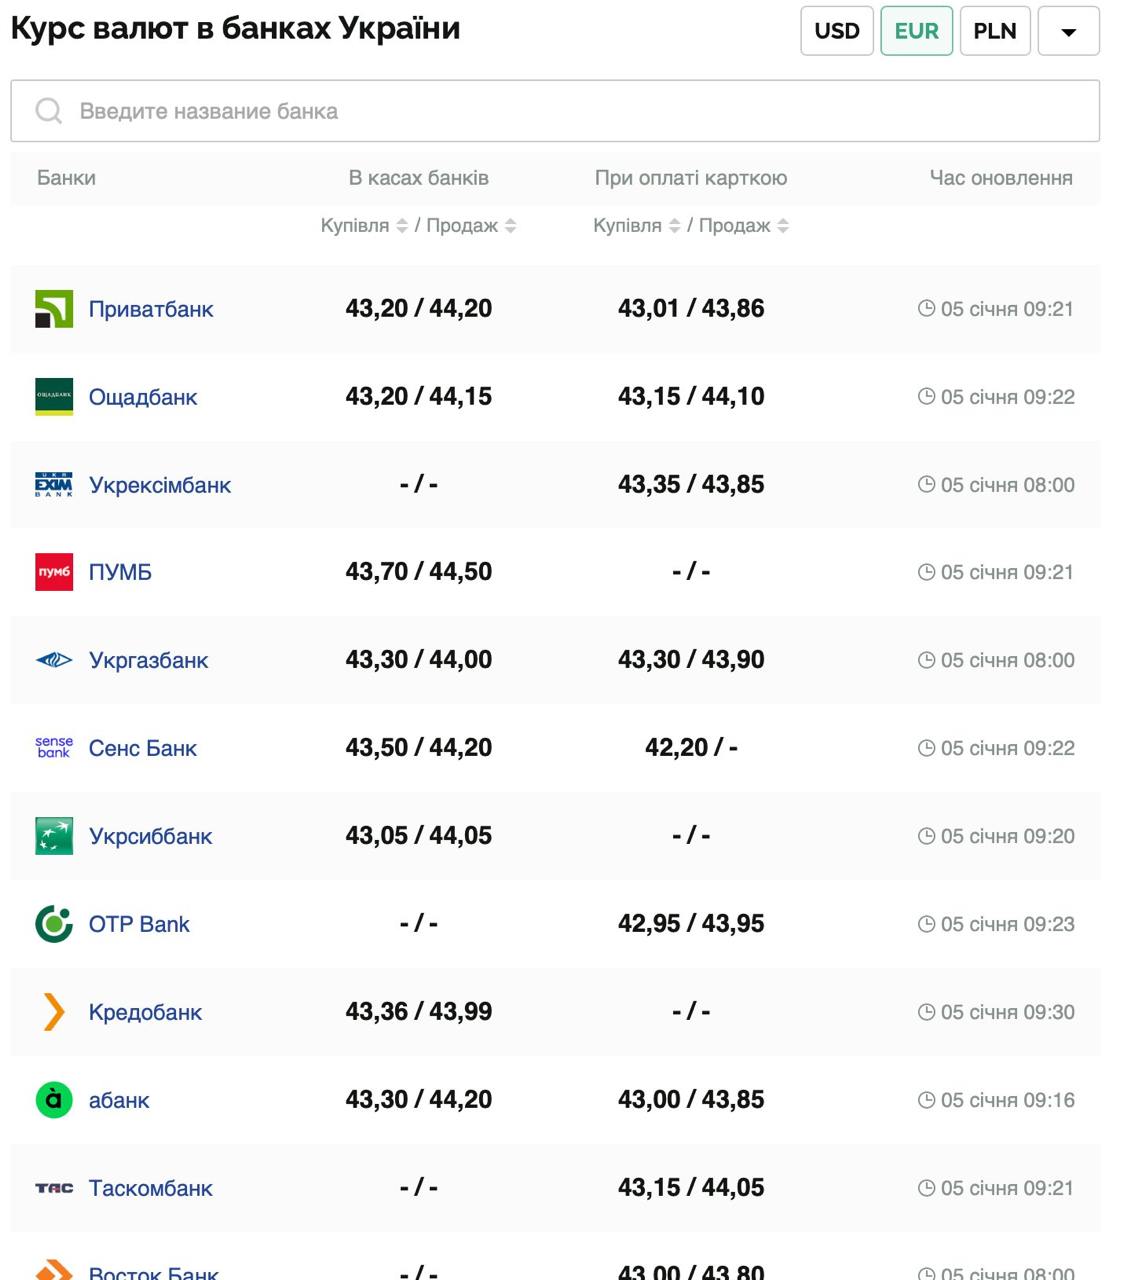Select the USD currency tab

click(837, 31)
